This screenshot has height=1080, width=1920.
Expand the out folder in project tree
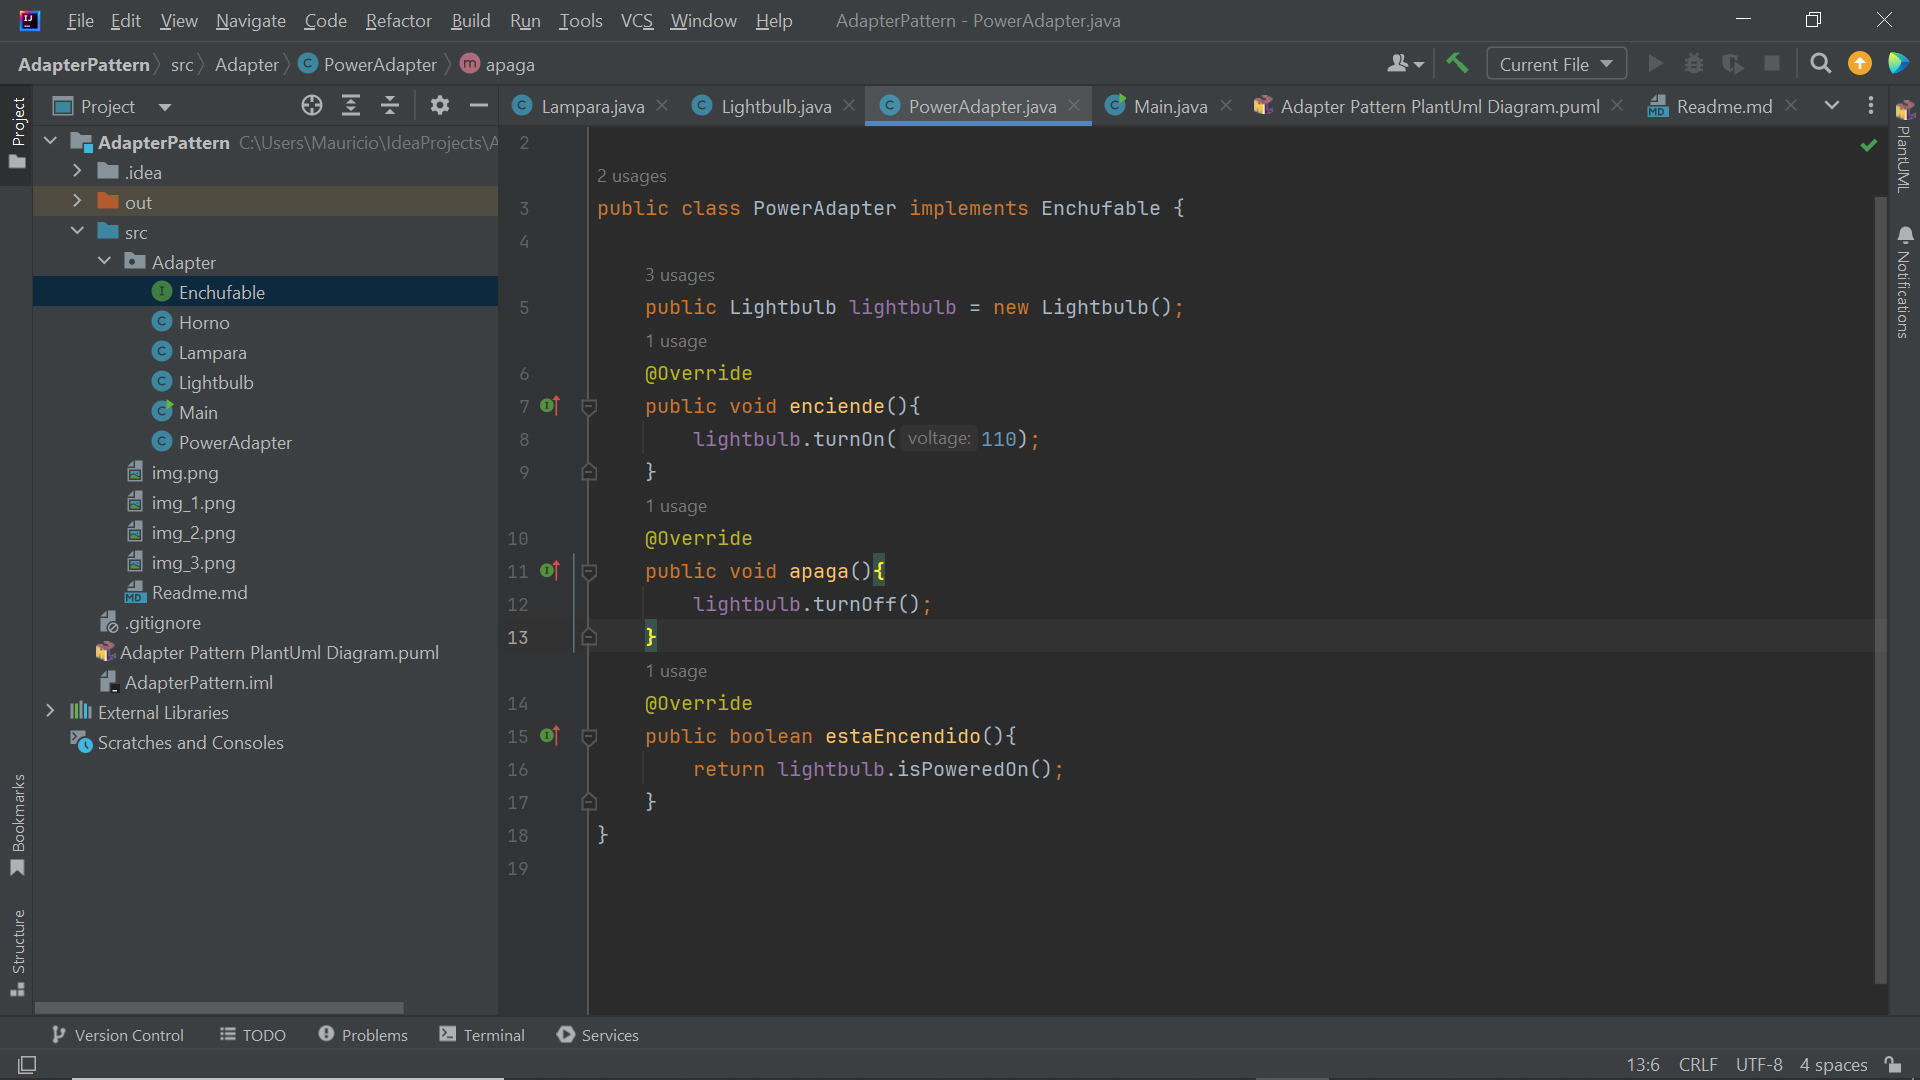point(77,202)
